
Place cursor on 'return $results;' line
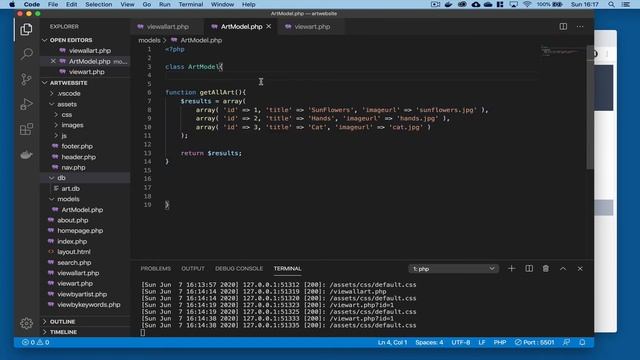pyautogui.click(x=211, y=153)
